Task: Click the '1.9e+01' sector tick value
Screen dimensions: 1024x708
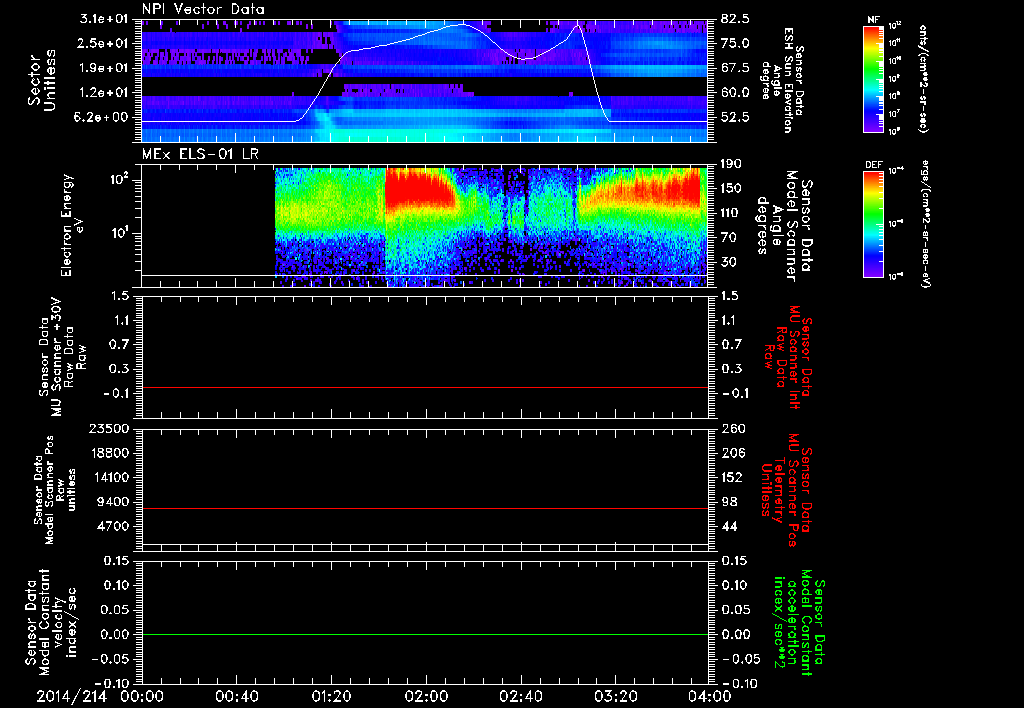Action: click(x=102, y=68)
